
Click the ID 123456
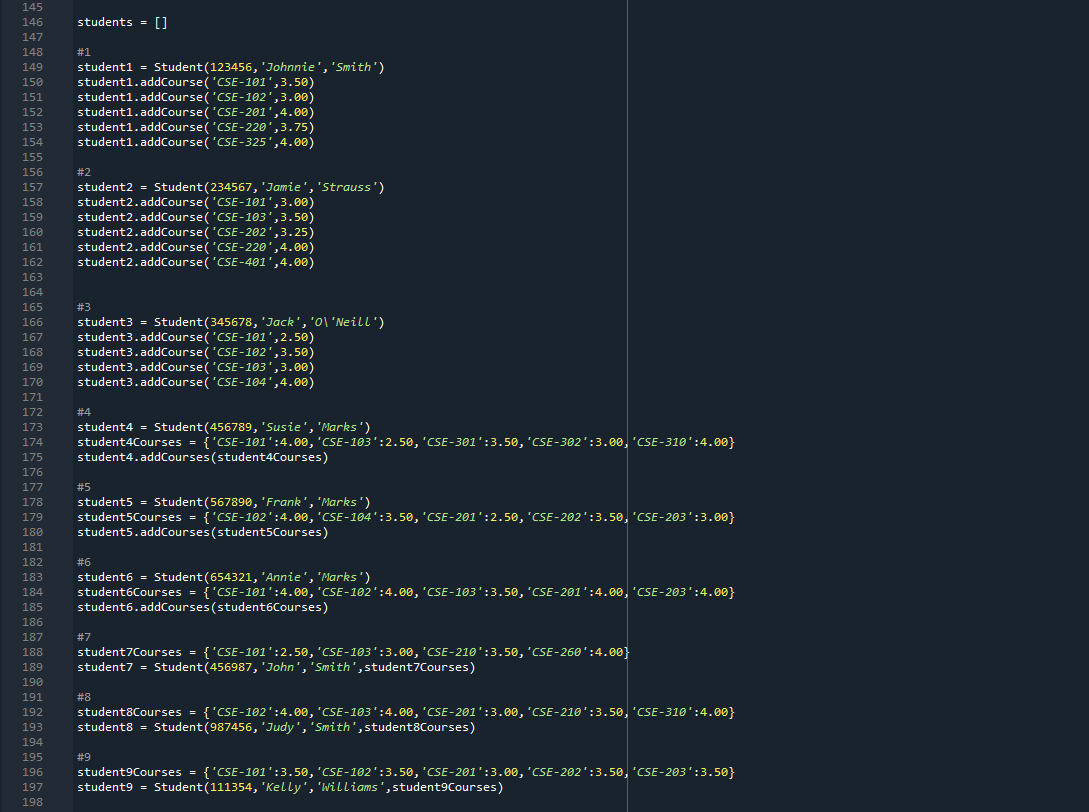click(231, 67)
